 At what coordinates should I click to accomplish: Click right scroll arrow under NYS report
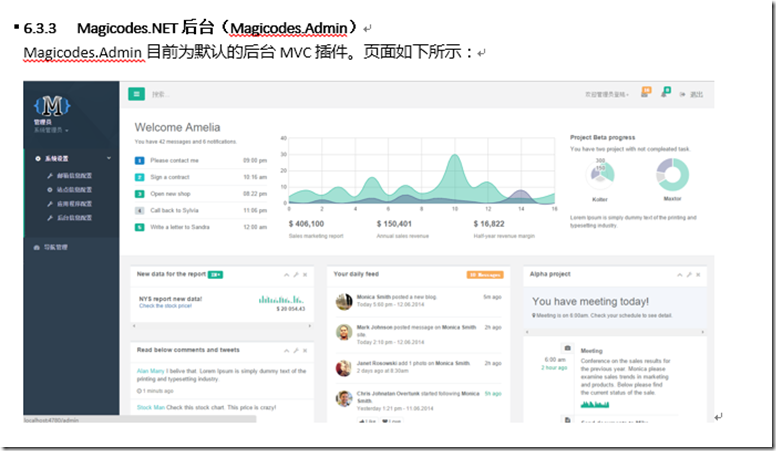(310, 326)
